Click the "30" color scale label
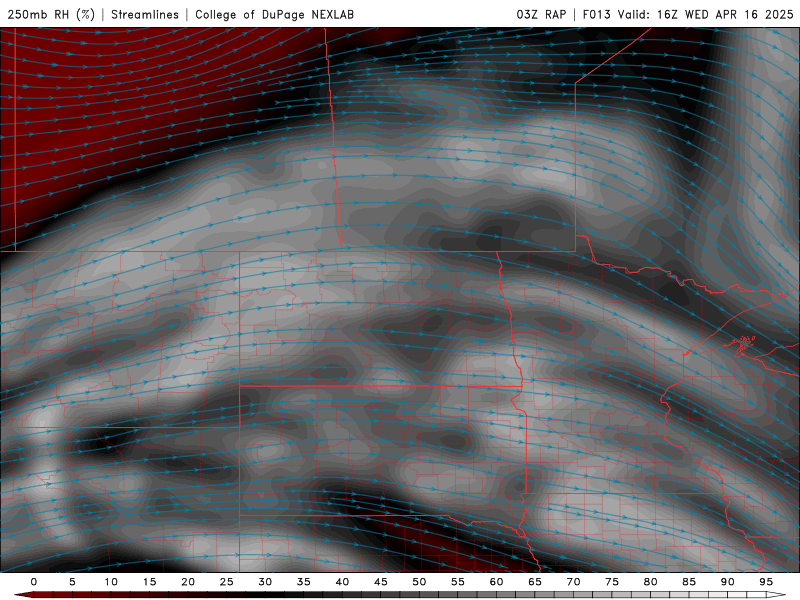 265,582
